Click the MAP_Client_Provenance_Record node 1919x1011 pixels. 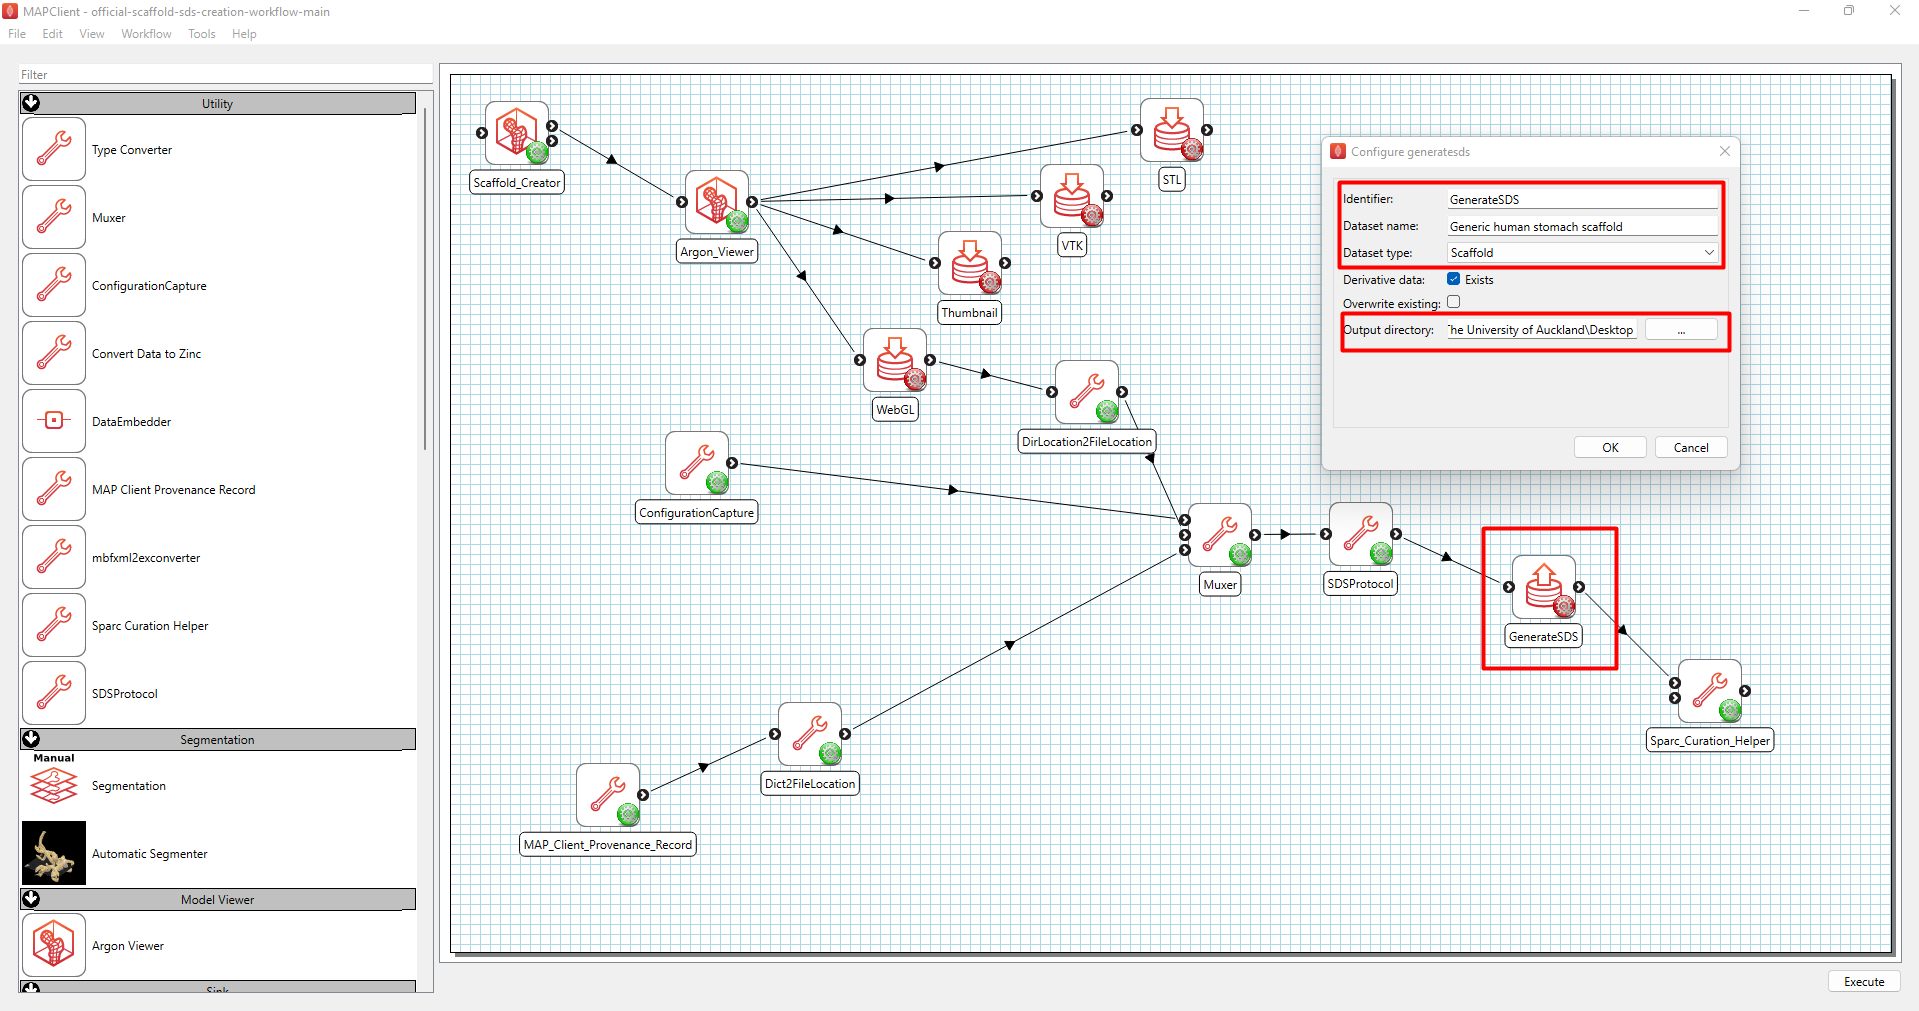coord(608,795)
